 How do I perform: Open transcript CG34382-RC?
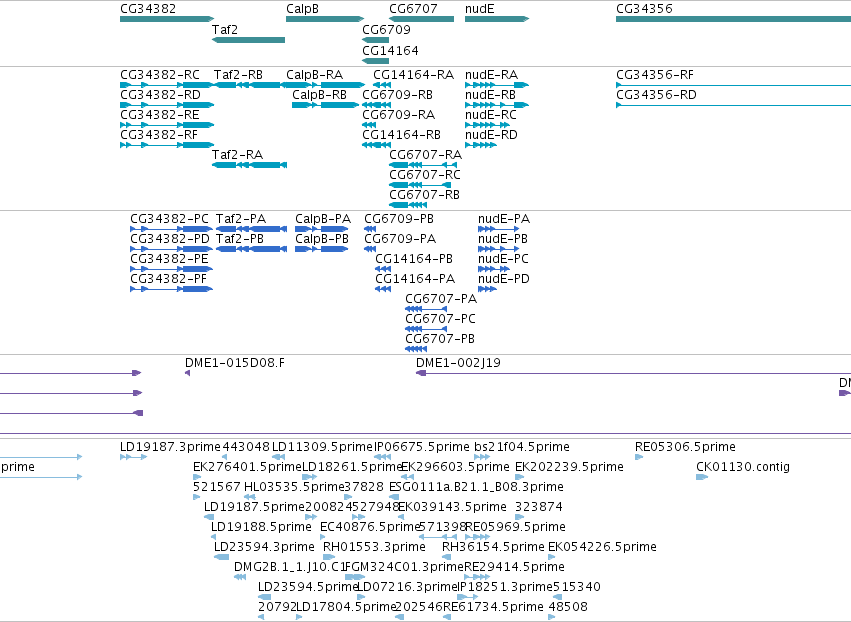pyautogui.click(x=167, y=85)
